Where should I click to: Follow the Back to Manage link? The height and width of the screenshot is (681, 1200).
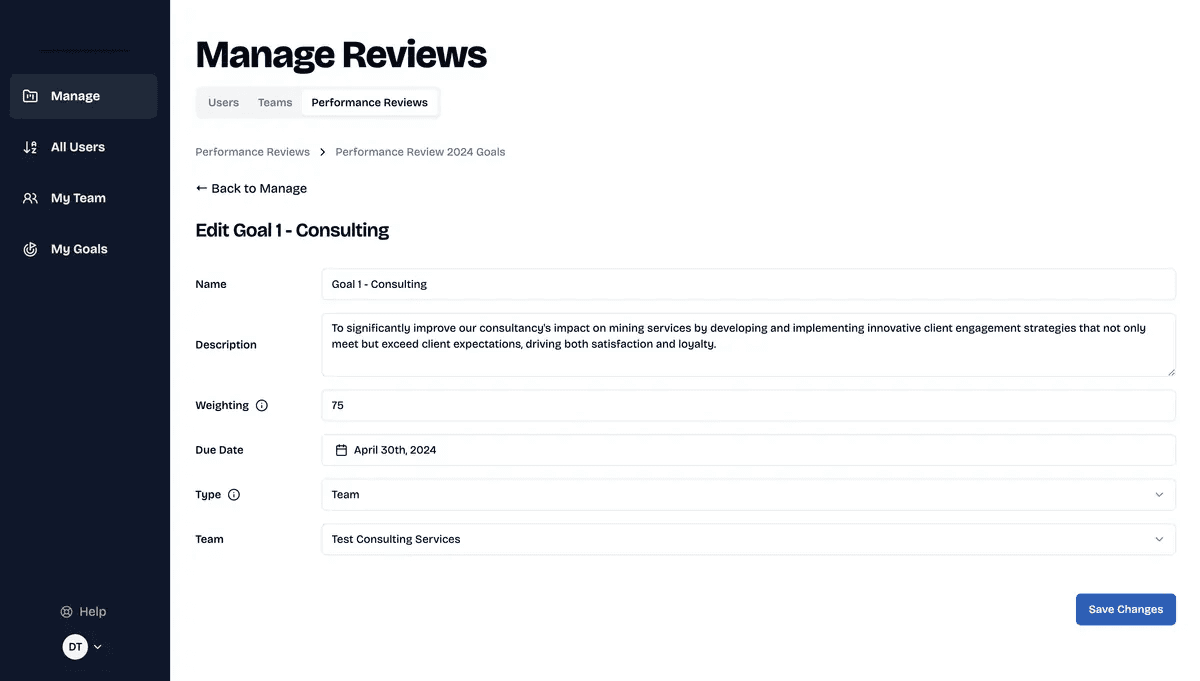(252, 188)
